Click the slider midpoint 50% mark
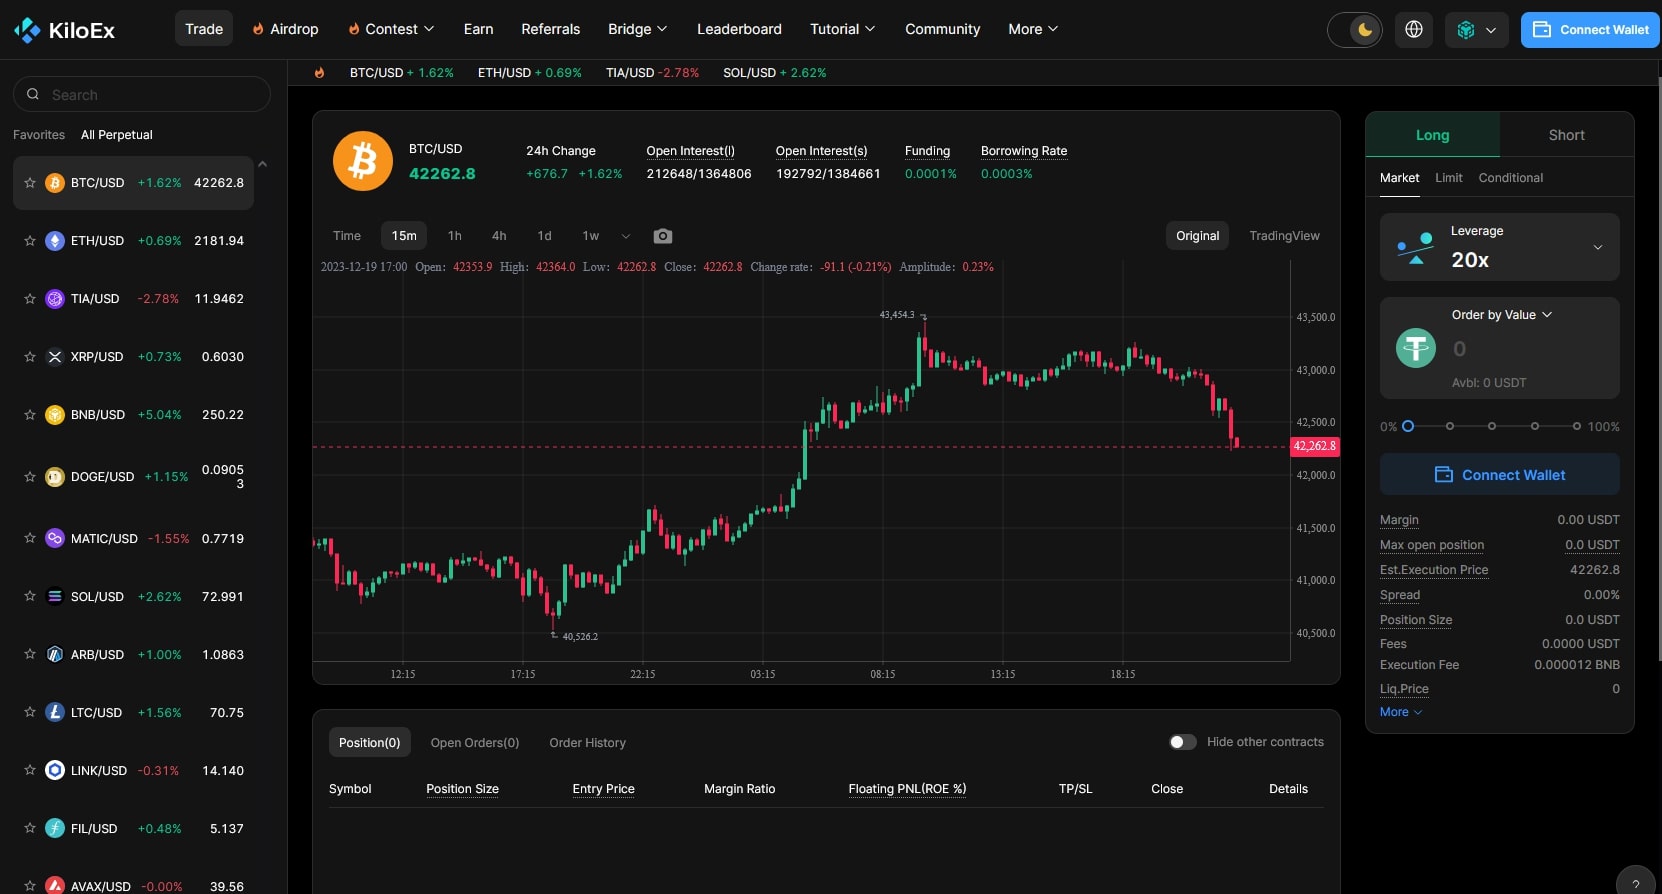Viewport: 1662px width, 894px height. click(x=1492, y=426)
